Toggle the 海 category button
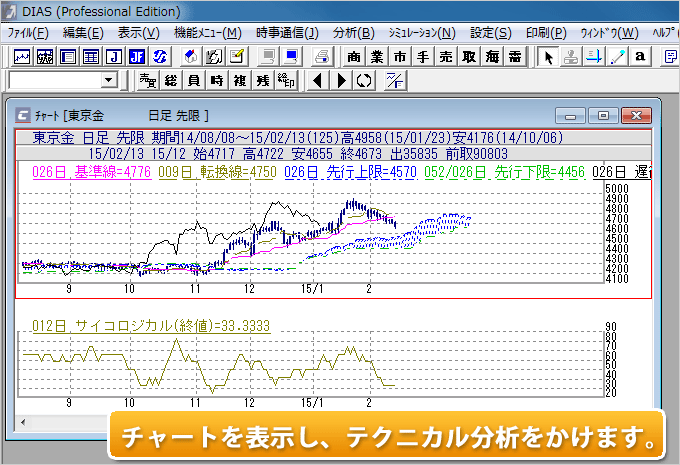The image size is (680, 465). (x=493, y=56)
